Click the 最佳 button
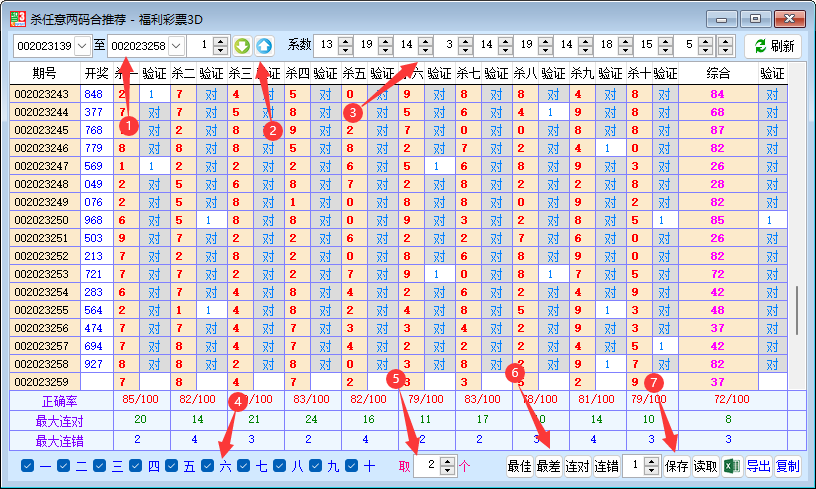 [x=519, y=466]
